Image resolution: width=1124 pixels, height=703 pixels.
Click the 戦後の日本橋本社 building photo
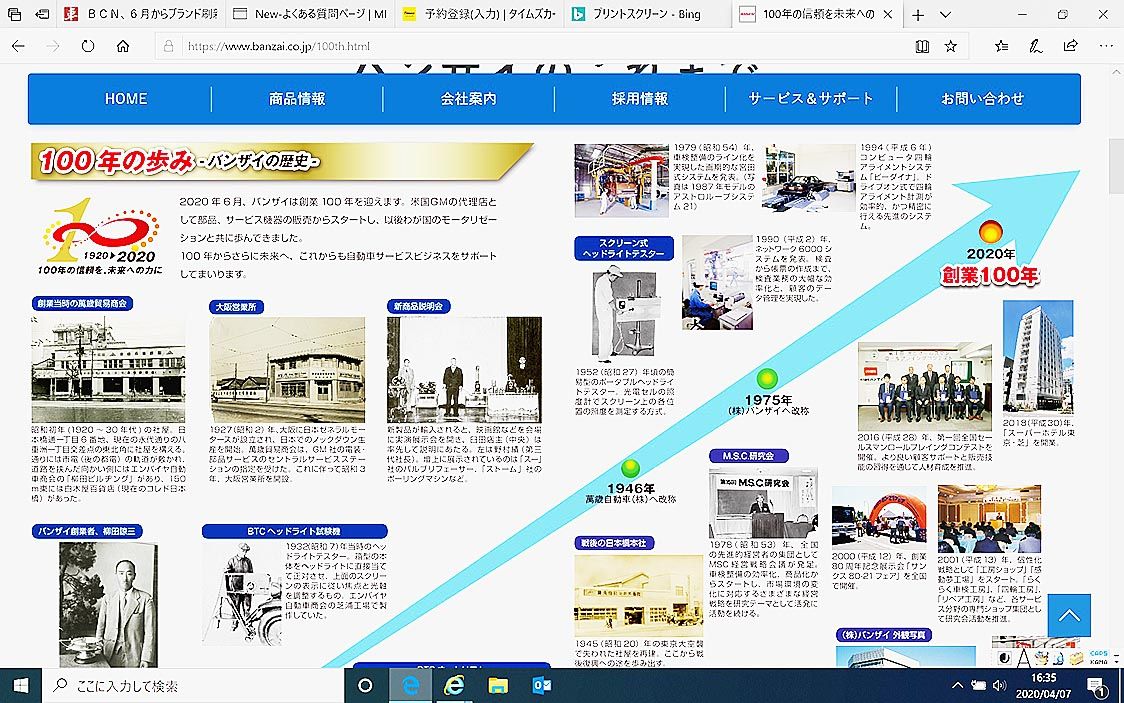tap(639, 596)
